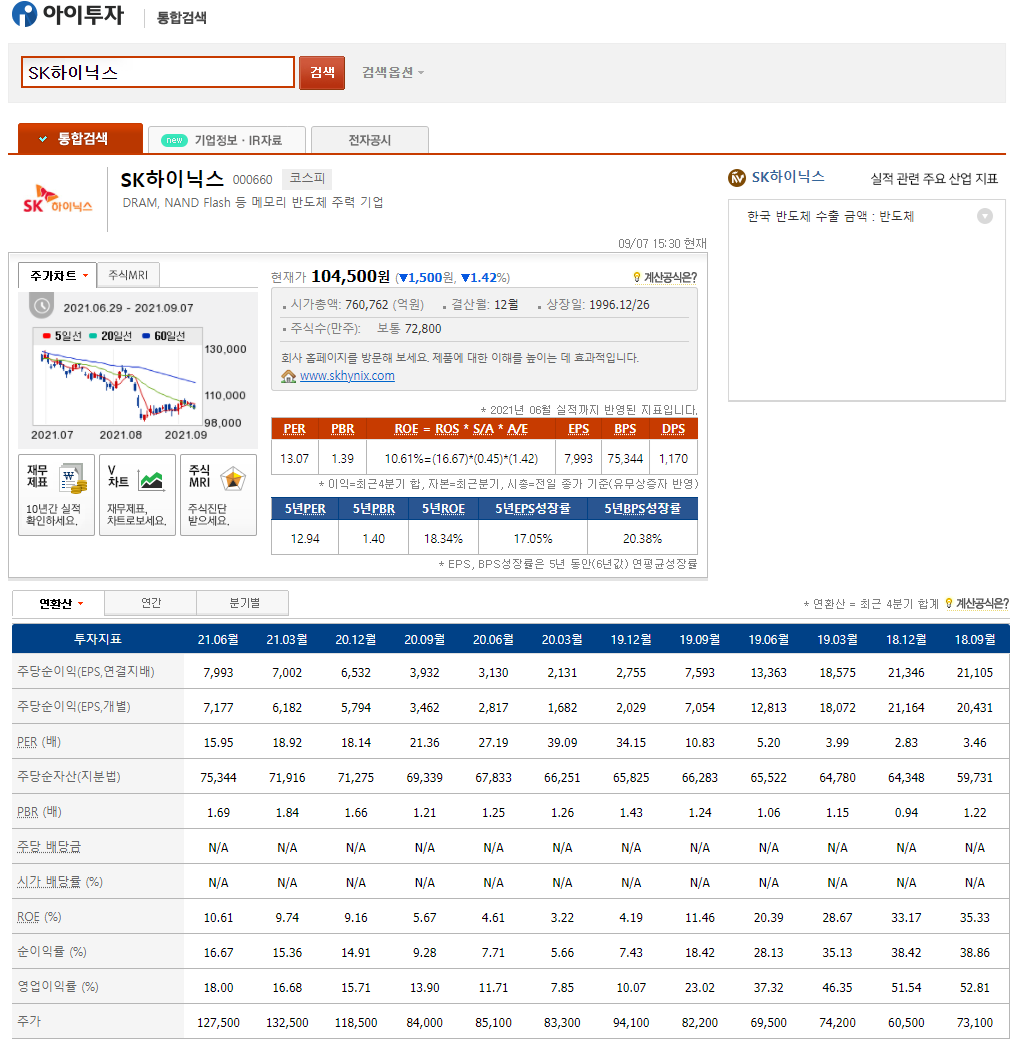Click the current price 104,500원
This screenshot has width=1021, height=1046.
click(x=350, y=276)
